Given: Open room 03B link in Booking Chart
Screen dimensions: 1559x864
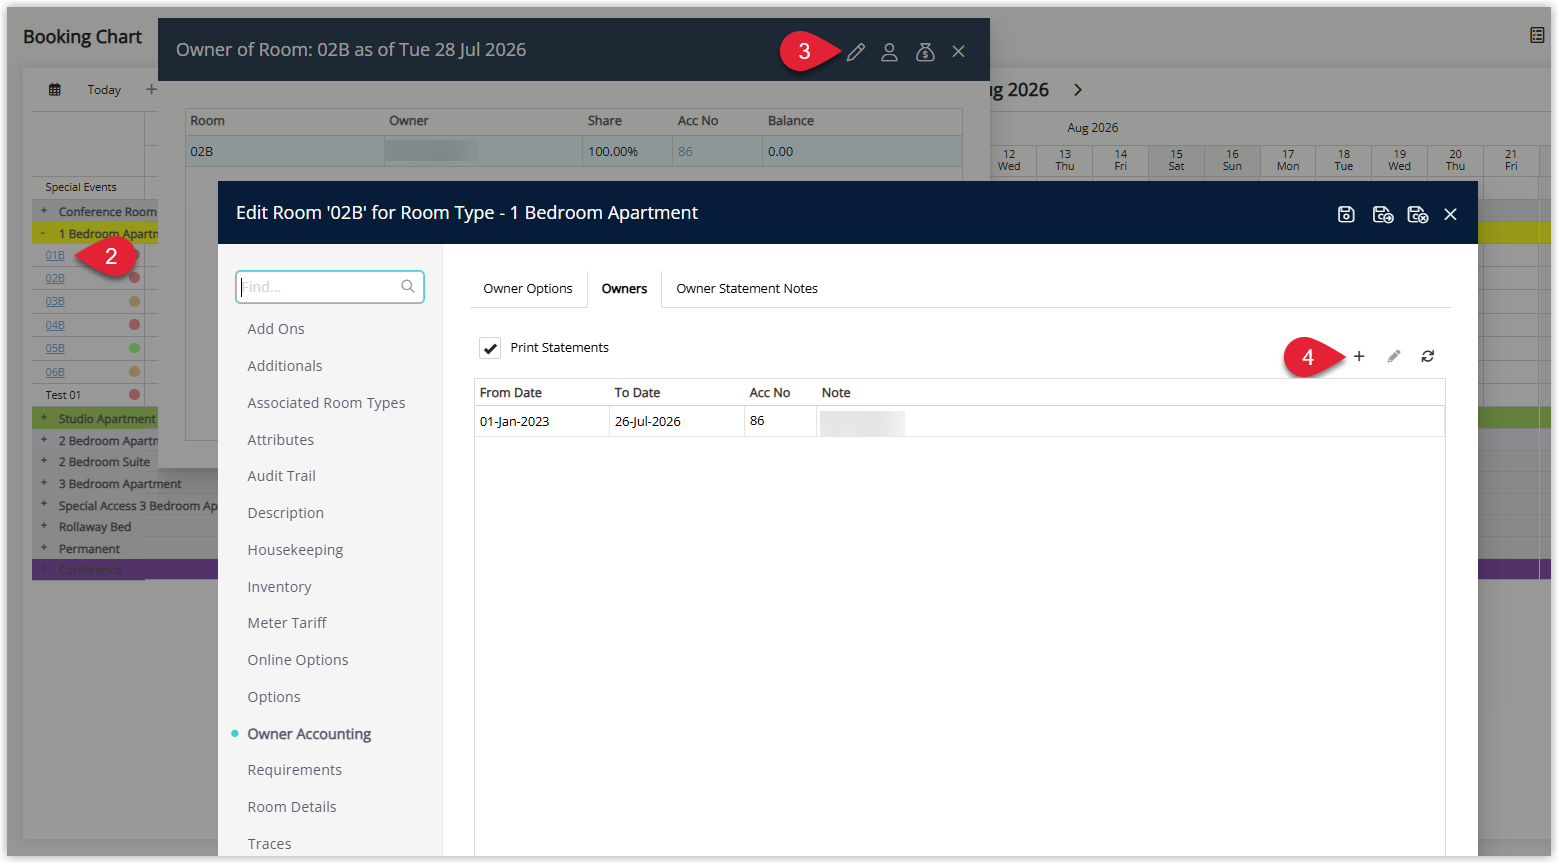Looking at the screenshot, I should 55,302.
